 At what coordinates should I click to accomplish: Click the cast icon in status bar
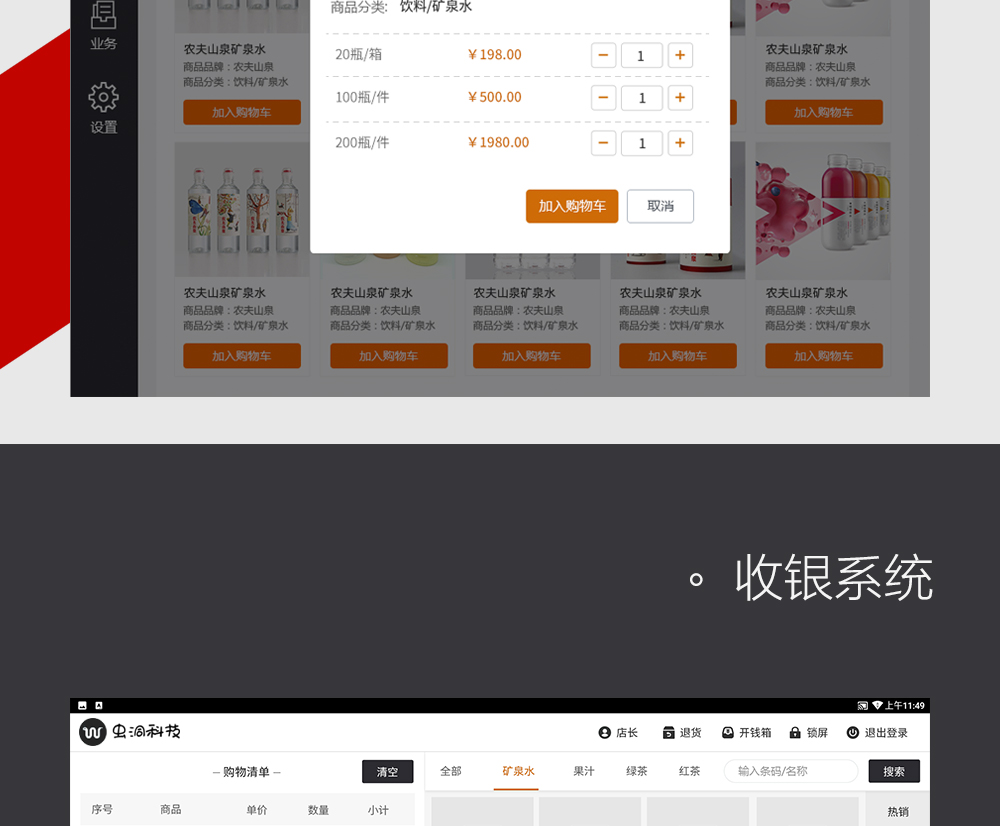pyautogui.click(x=862, y=705)
